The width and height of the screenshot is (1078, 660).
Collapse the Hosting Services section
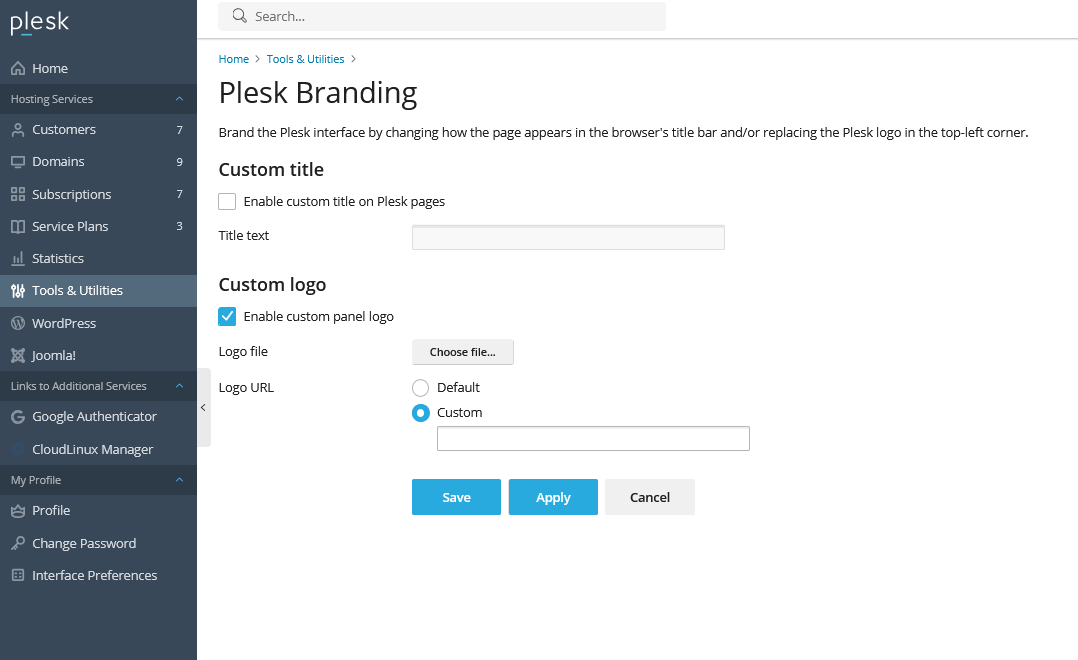click(x=179, y=99)
